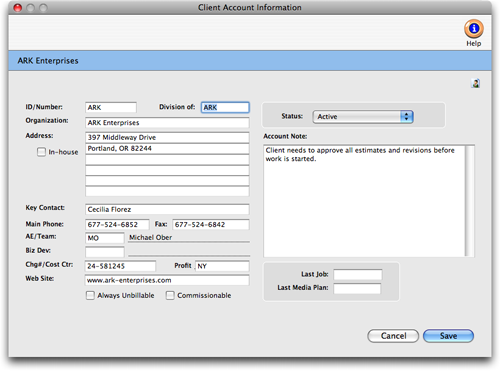Click the AE/Team field containing MO

(105, 238)
